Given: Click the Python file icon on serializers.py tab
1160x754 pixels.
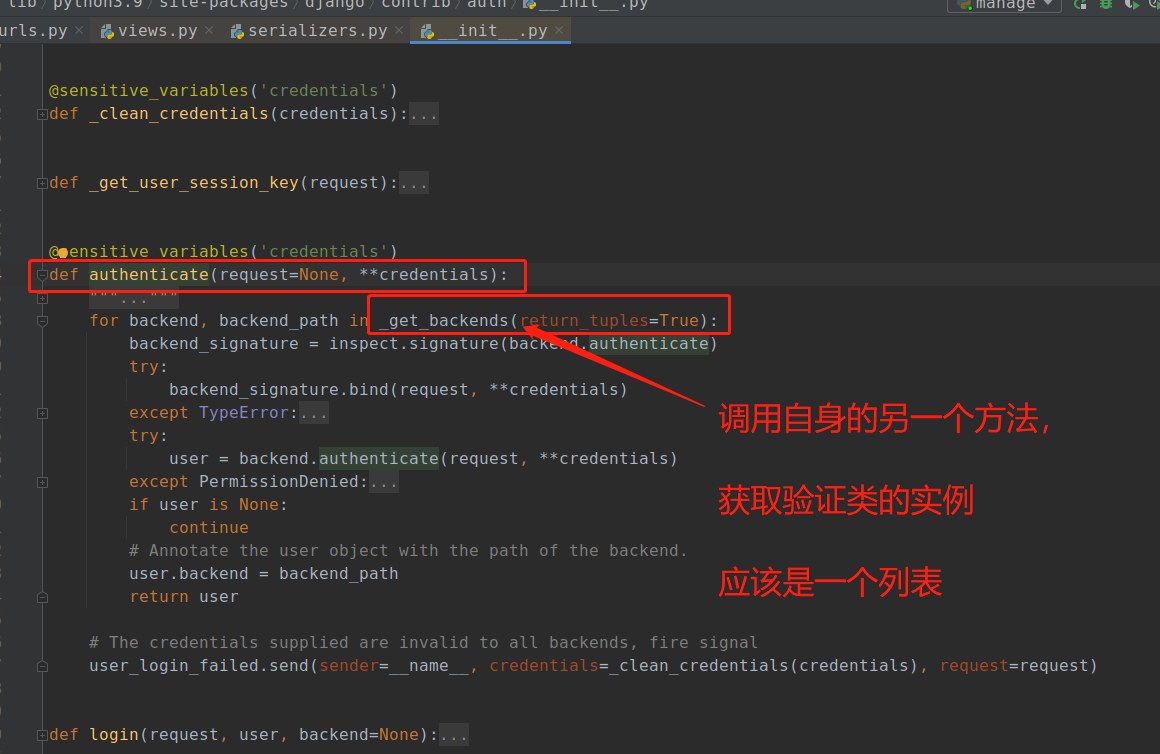Looking at the screenshot, I should coord(237,31).
